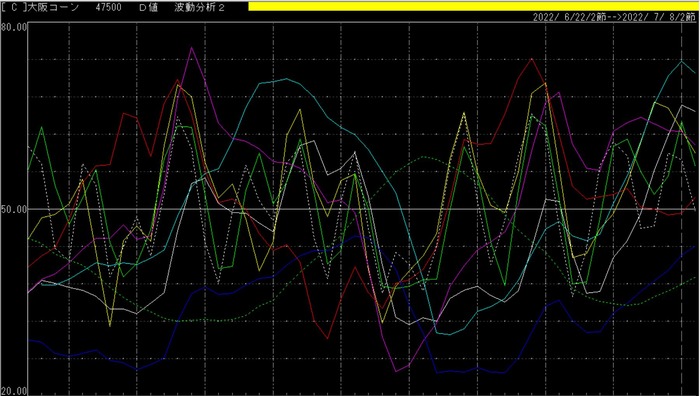Click the 波動分析2 label
The image size is (700, 396).
200,8
